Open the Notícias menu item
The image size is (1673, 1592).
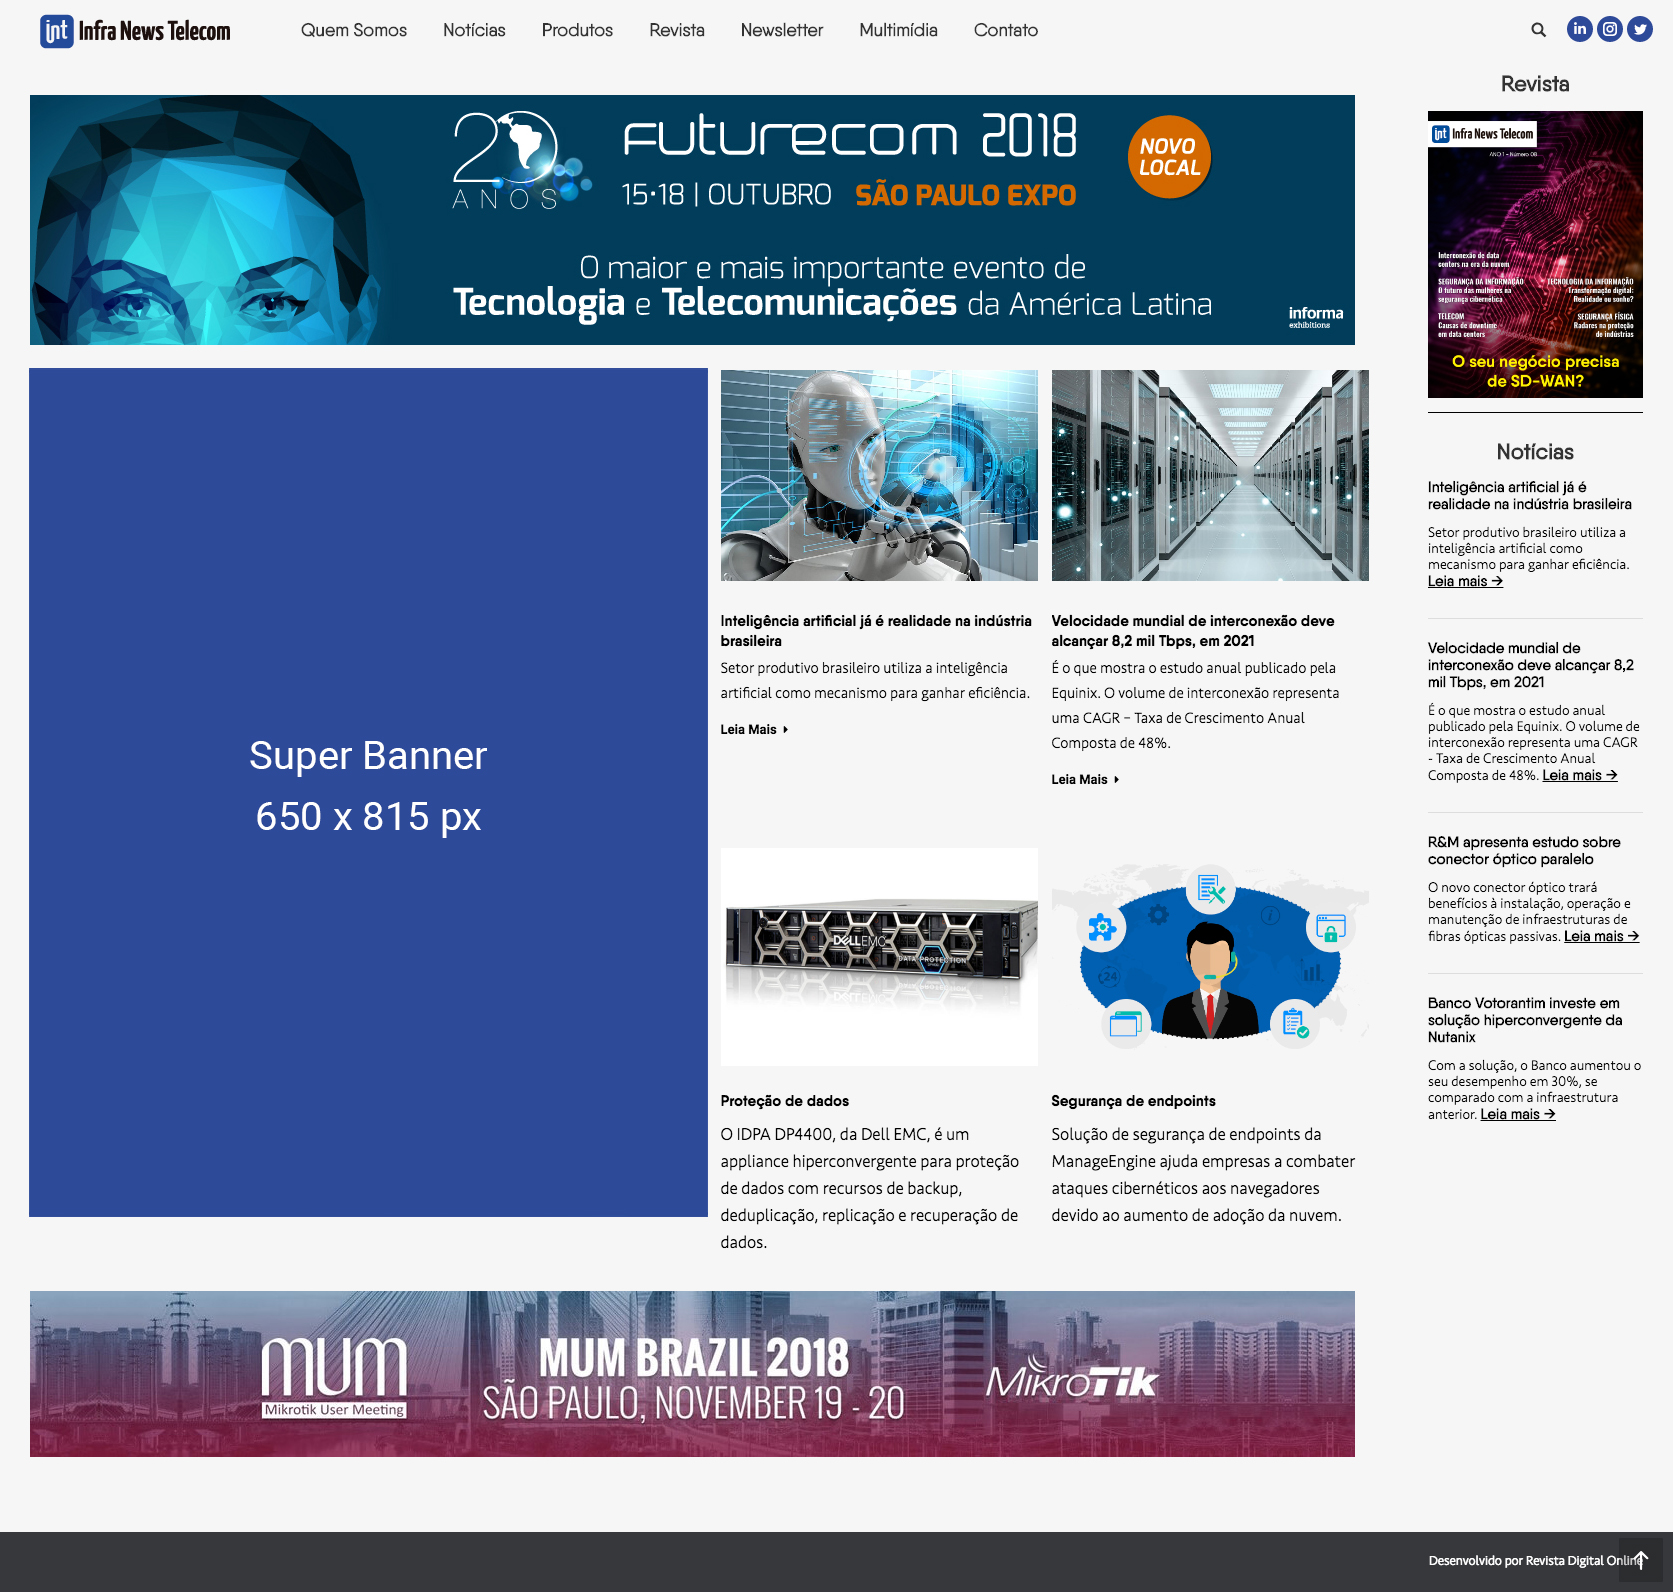pyautogui.click(x=474, y=30)
